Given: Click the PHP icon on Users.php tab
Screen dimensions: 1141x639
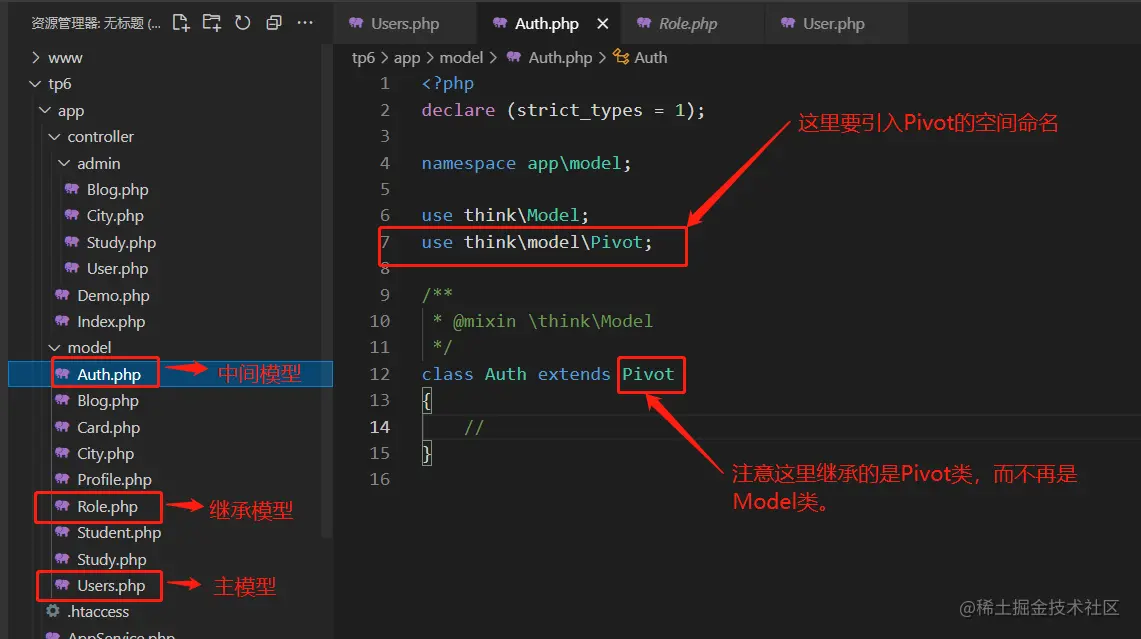Looking at the screenshot, I should click(356, 23).
